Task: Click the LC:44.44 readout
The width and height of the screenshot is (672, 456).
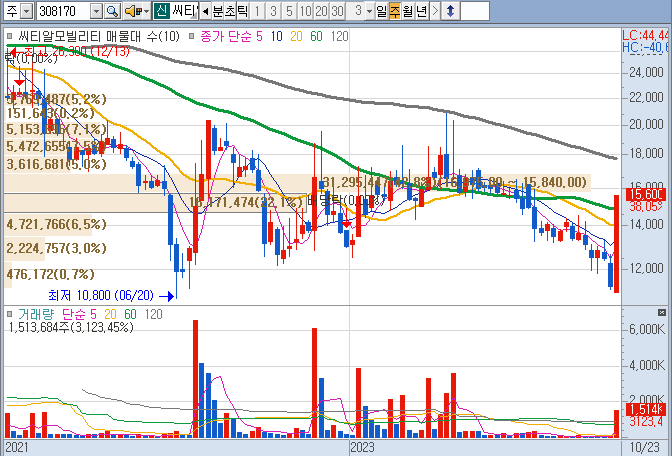Action: point(645,35)
